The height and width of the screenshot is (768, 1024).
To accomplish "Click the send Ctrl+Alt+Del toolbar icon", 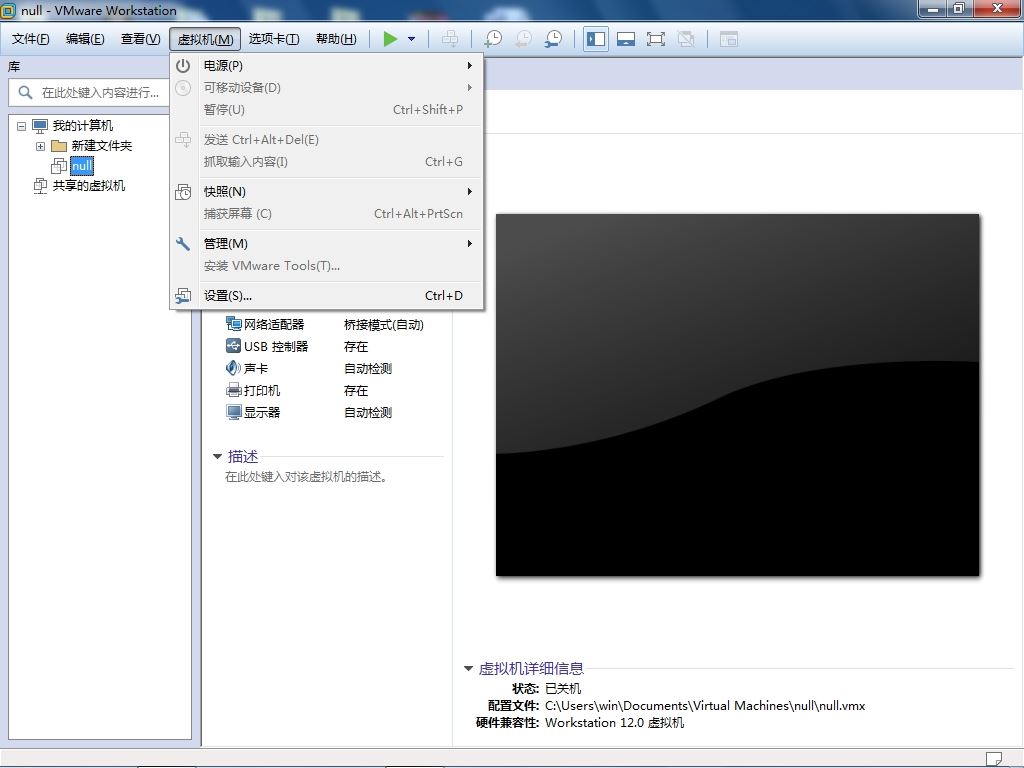I will tap(450, 39).
